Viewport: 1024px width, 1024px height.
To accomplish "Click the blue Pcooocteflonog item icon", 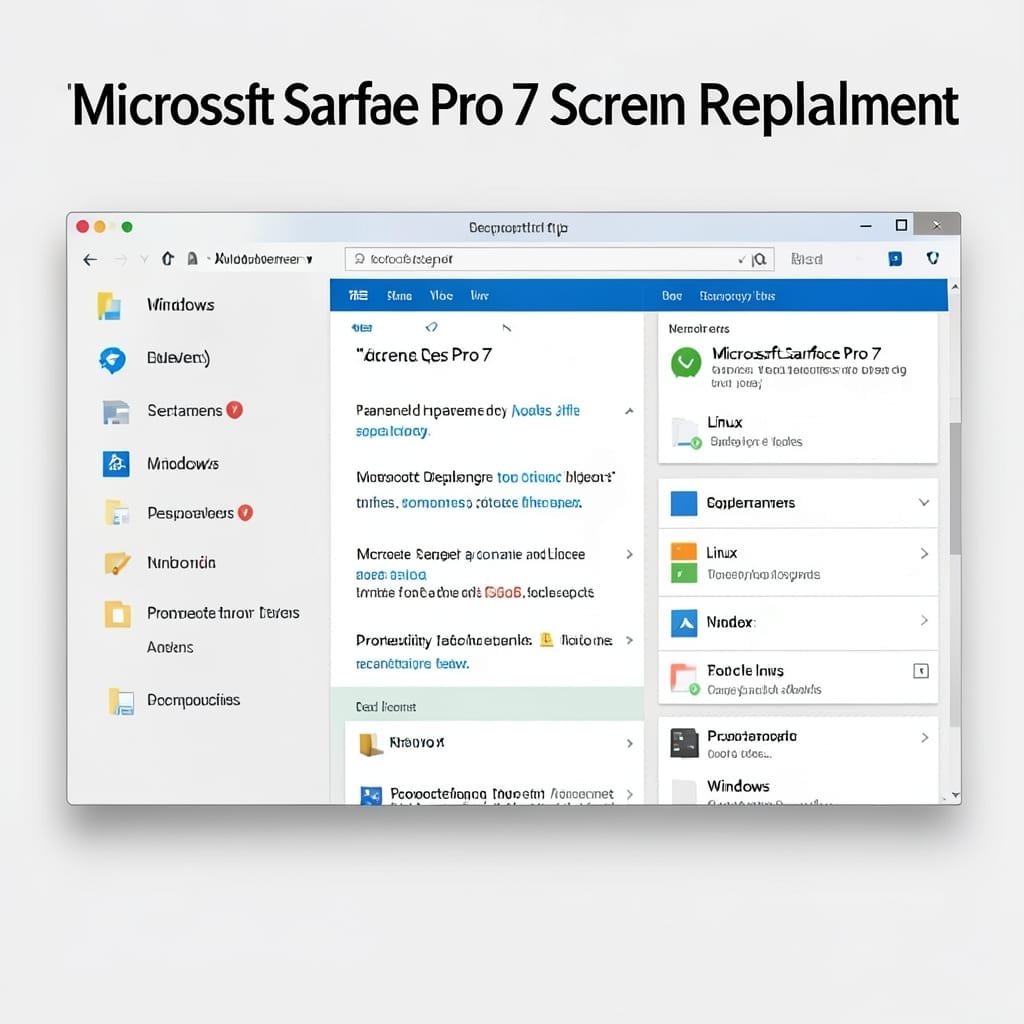I will pyautogui.click(x=371, y=795).
